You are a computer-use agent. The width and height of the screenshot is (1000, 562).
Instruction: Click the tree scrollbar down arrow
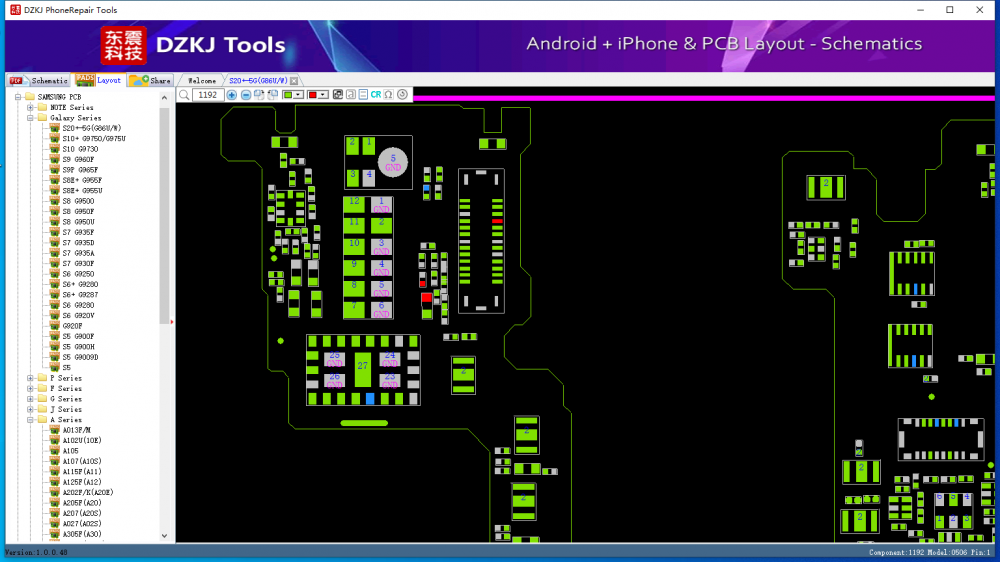coord(165,536)
